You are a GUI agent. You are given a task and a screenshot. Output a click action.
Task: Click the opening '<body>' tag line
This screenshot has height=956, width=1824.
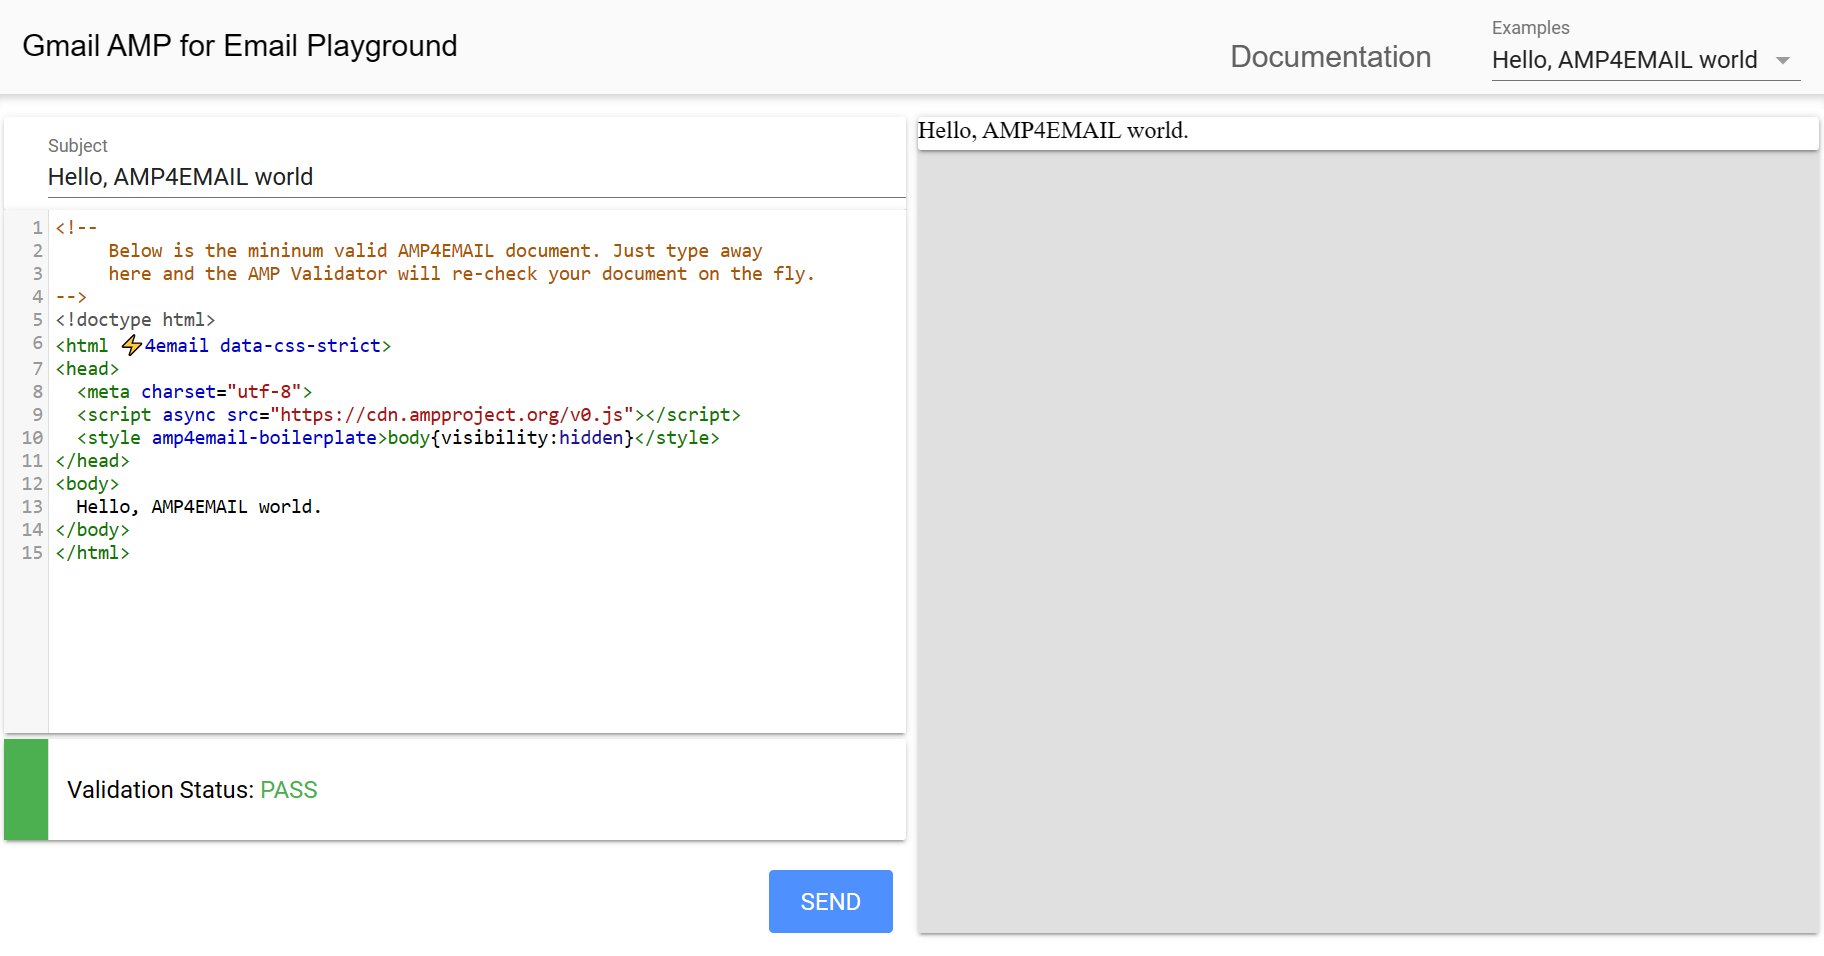coord(87,484)
